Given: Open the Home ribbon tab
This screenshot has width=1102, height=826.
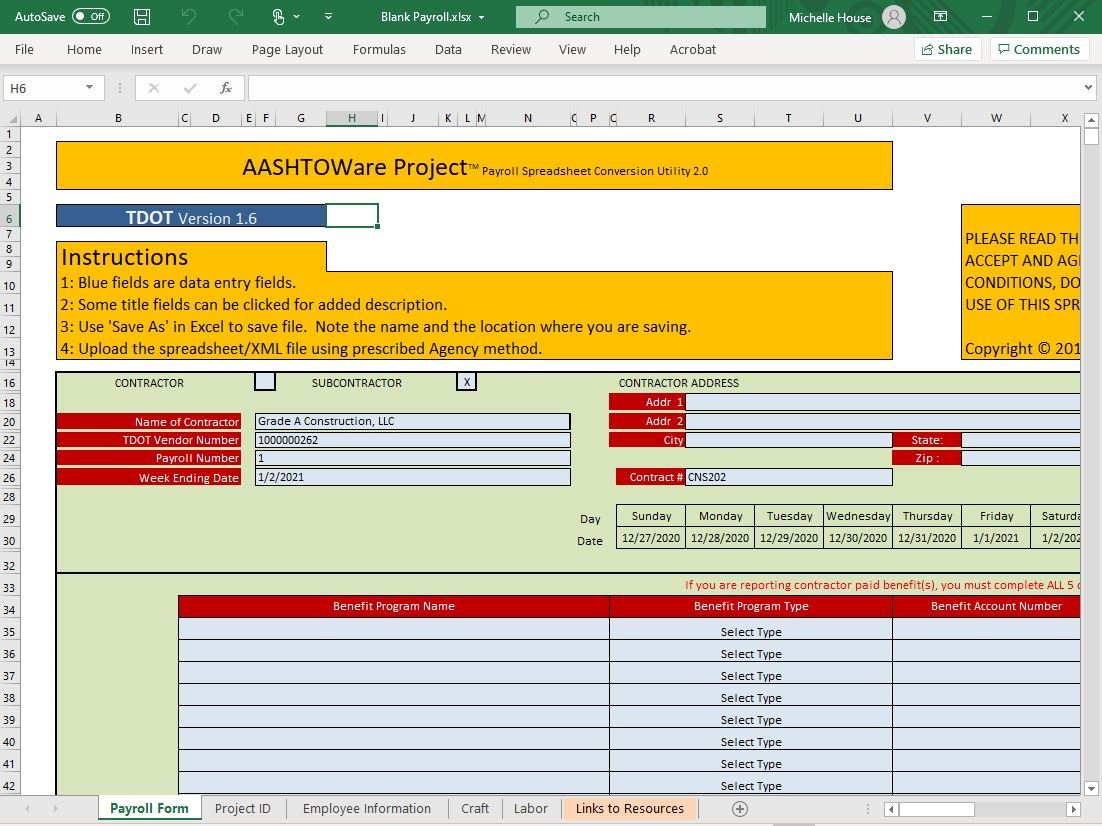Looking at the screenshot, I should 84,49.
